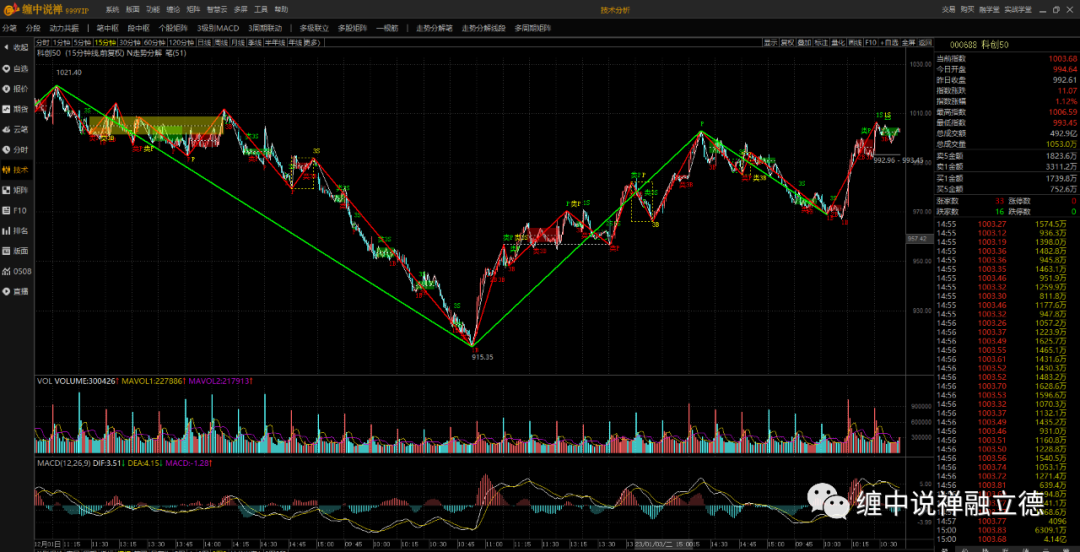Switch to the 5分钟 period tab
Screen dimensions: 1080x552
(83, 42)
